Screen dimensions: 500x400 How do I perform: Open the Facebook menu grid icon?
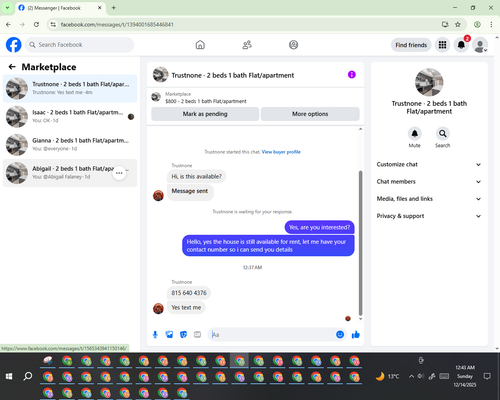[x=442, y=45]
